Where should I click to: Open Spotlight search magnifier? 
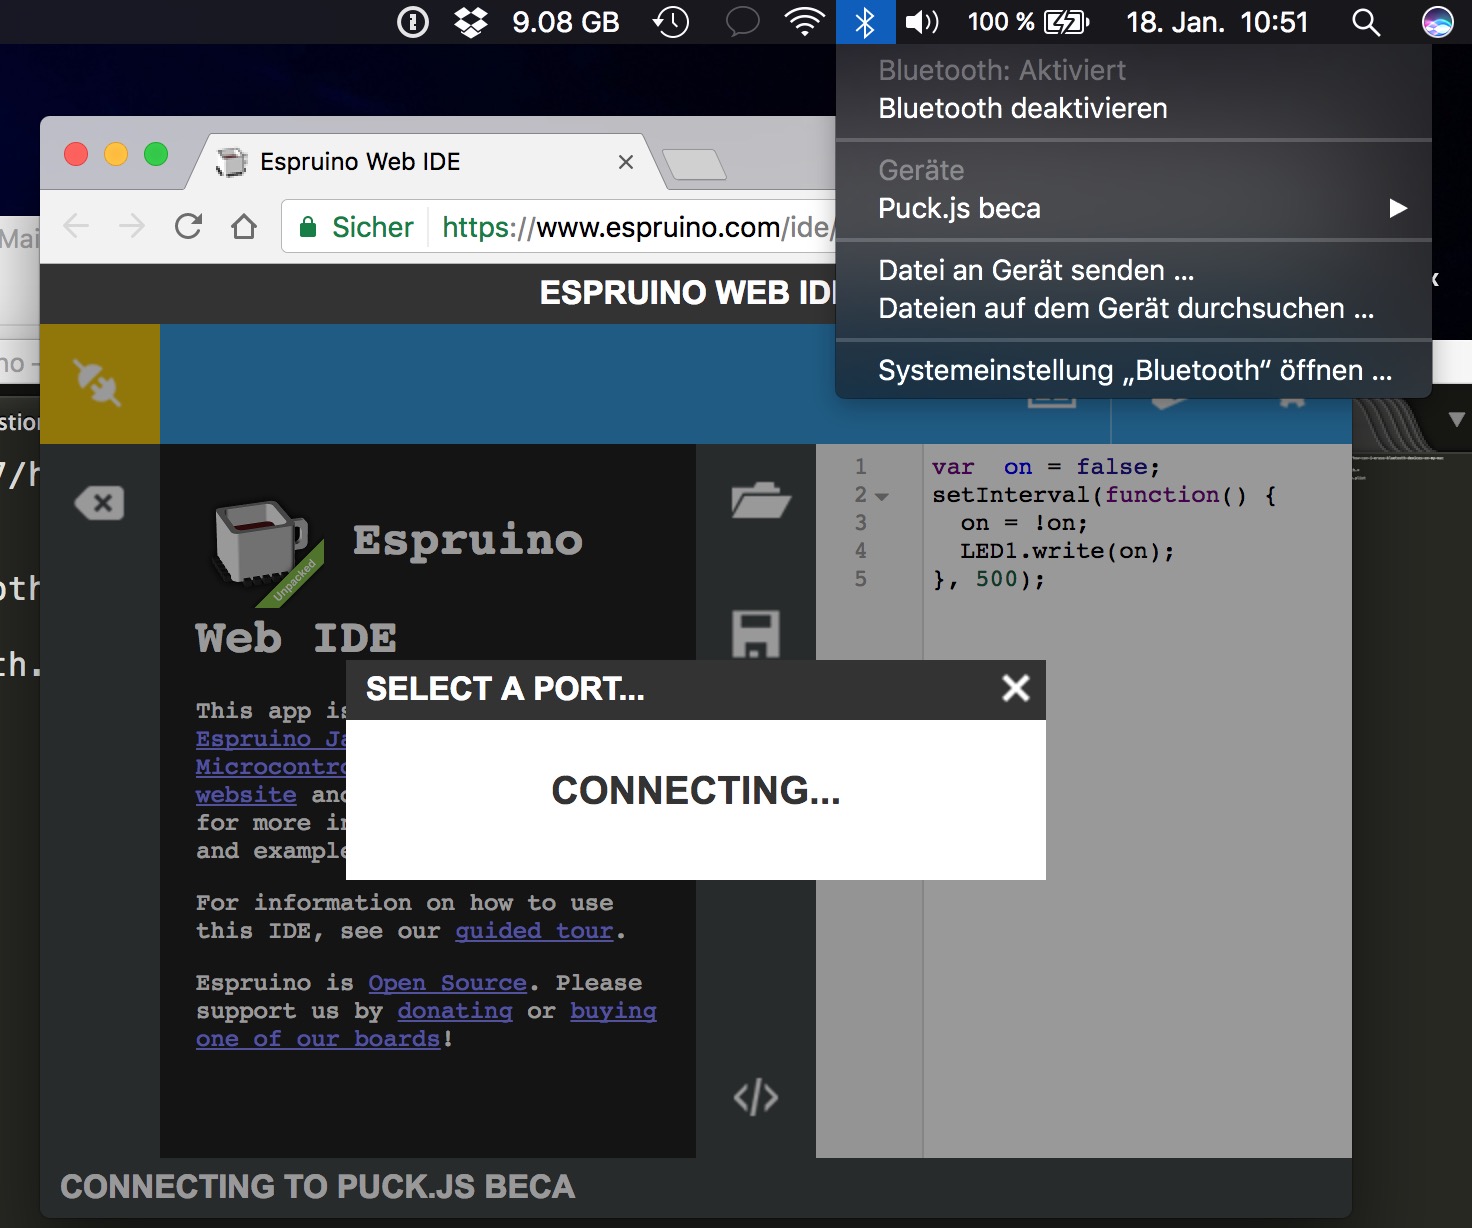pyautogui.click(x=1366, y=22)
